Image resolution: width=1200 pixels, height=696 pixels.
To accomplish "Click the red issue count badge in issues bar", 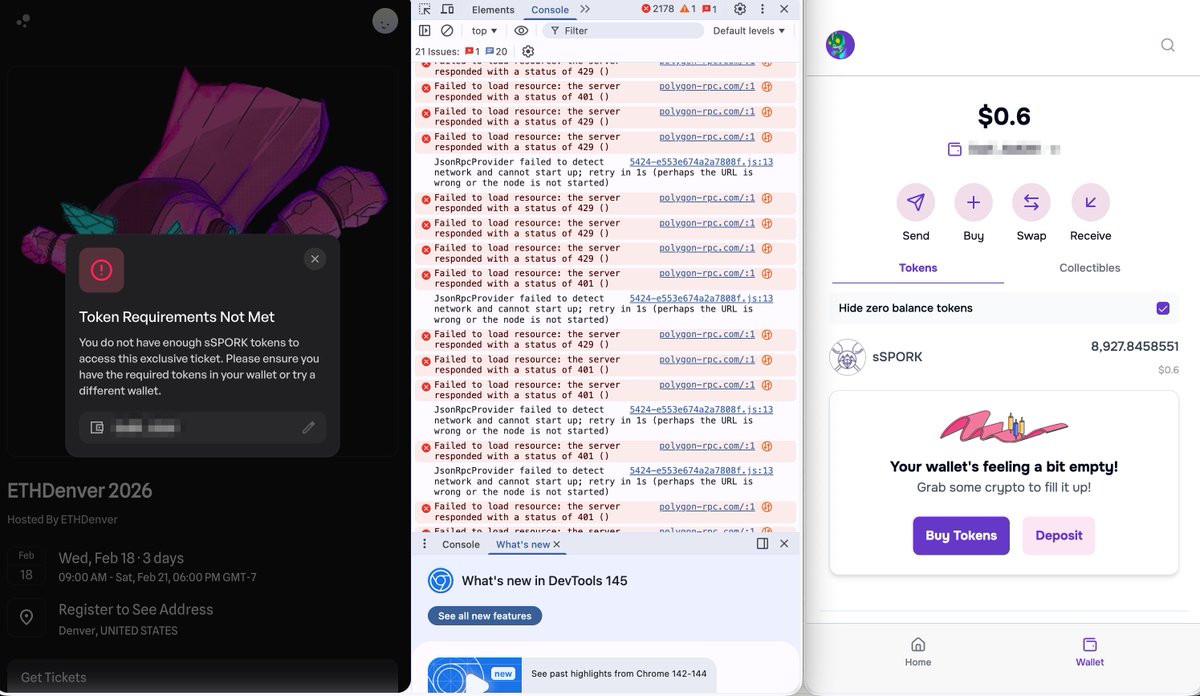I will point(472,52).
